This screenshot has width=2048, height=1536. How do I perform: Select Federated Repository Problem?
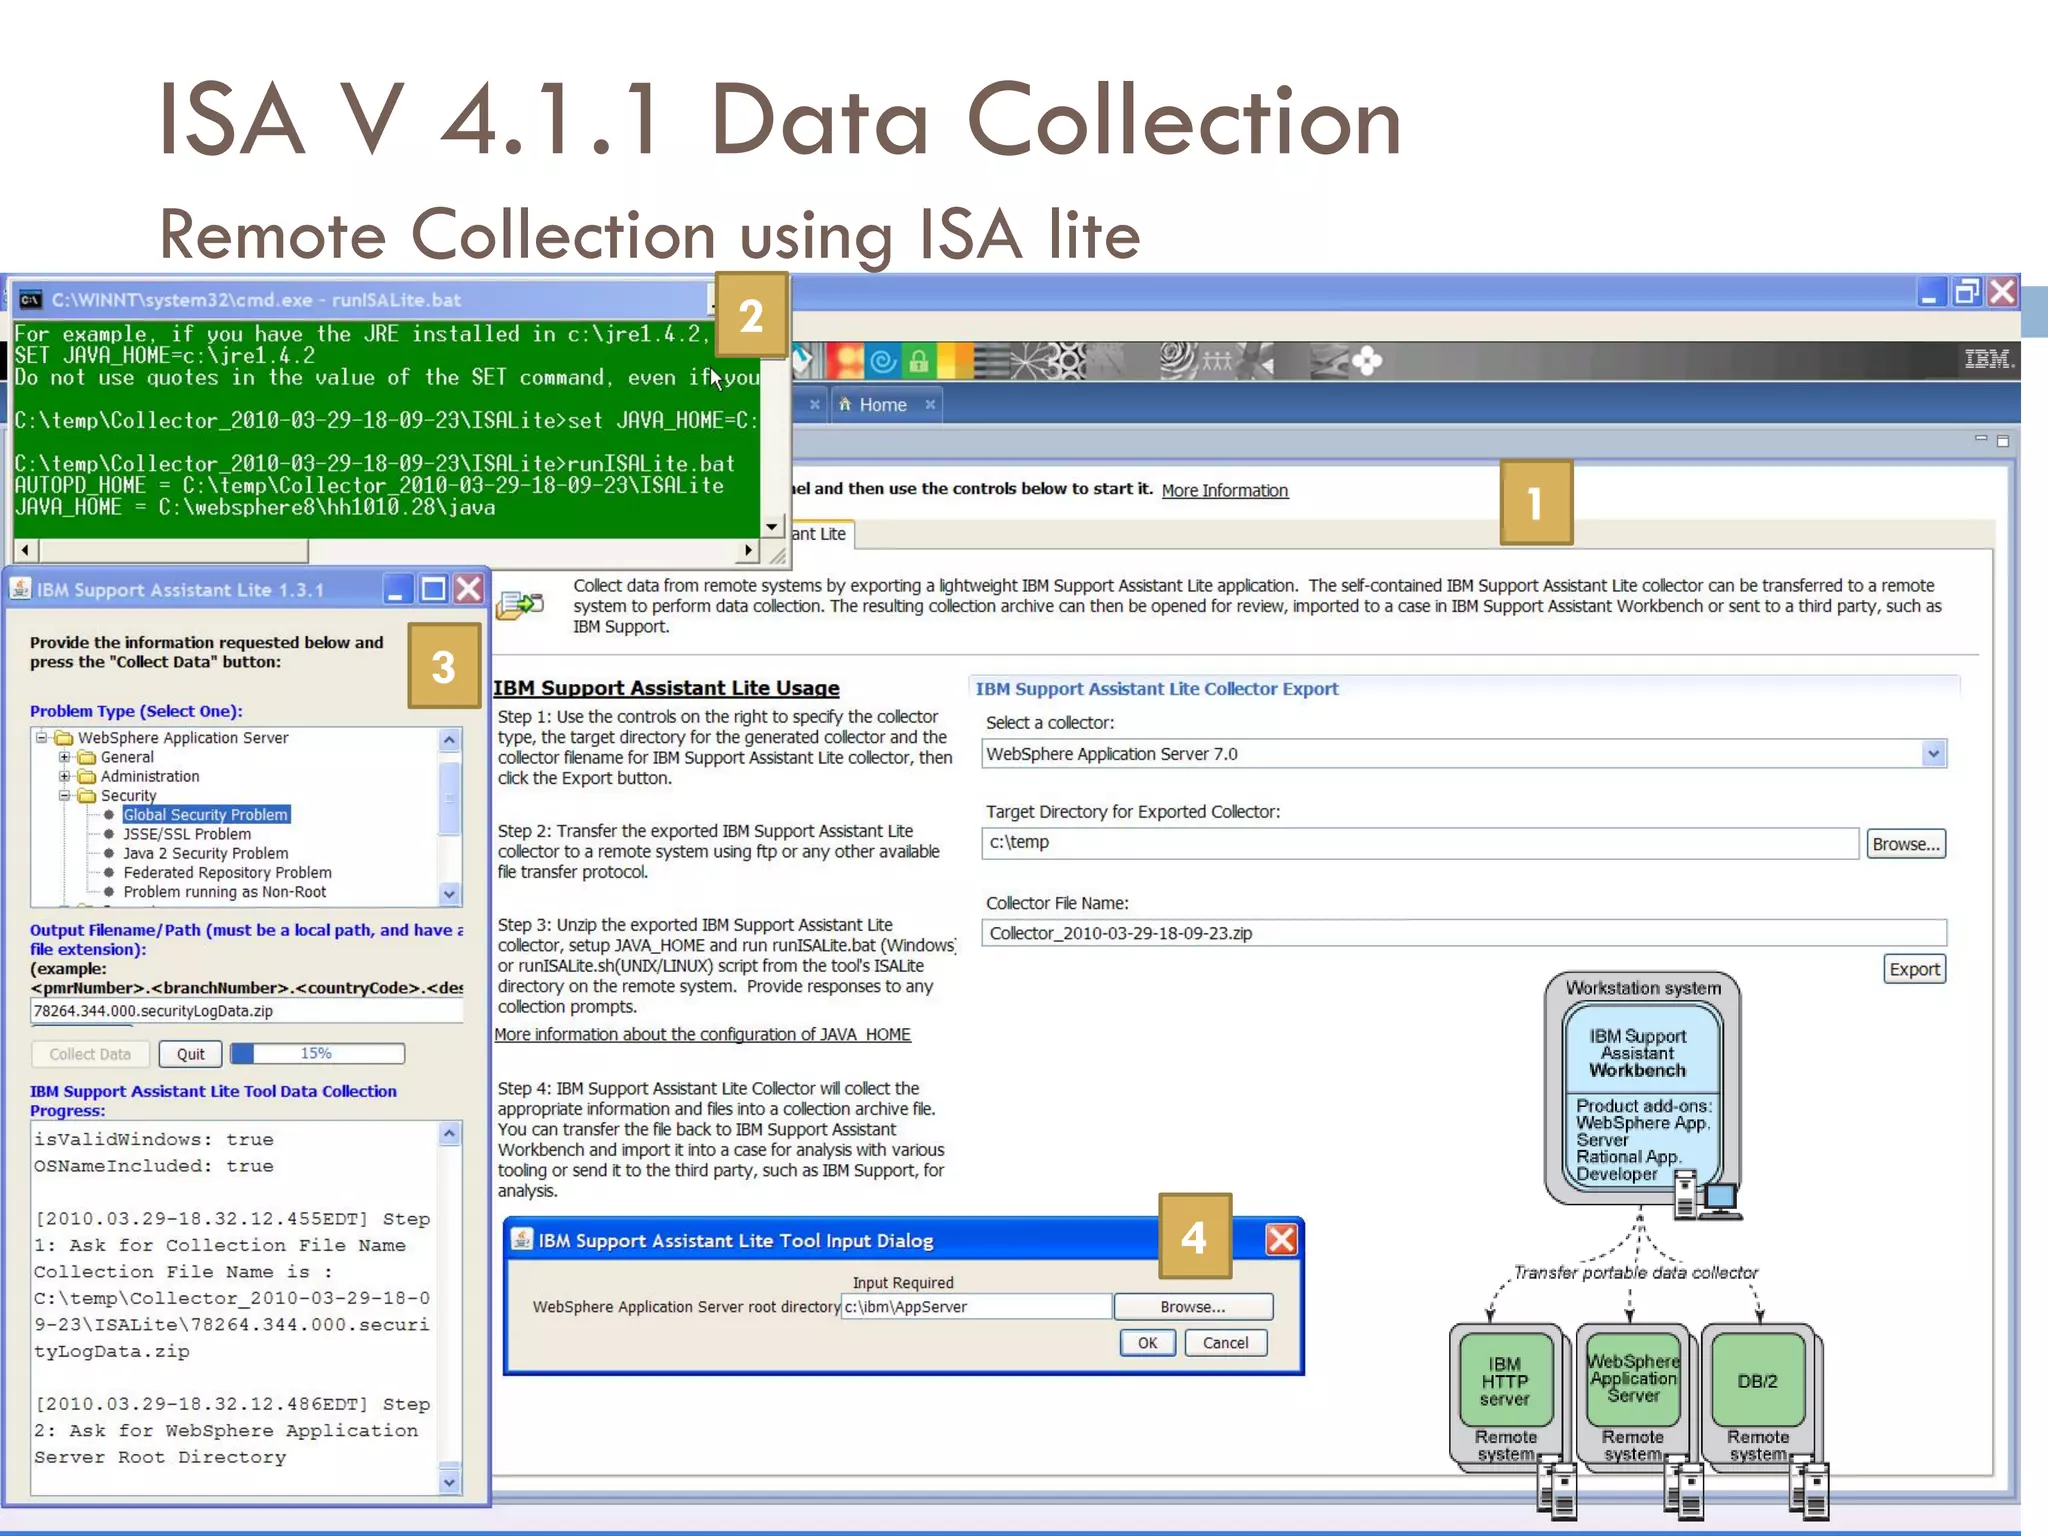pos(227,873)
